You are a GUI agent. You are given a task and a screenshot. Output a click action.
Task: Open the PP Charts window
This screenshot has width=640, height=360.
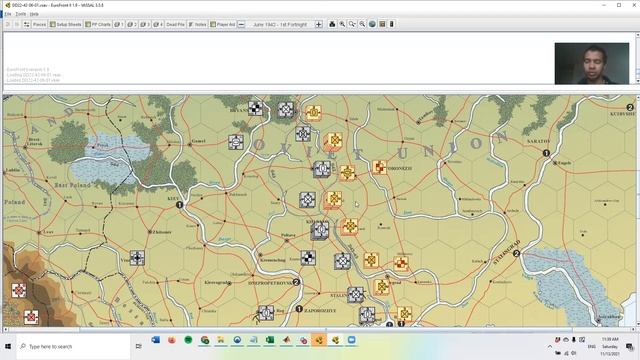(98, 24)
